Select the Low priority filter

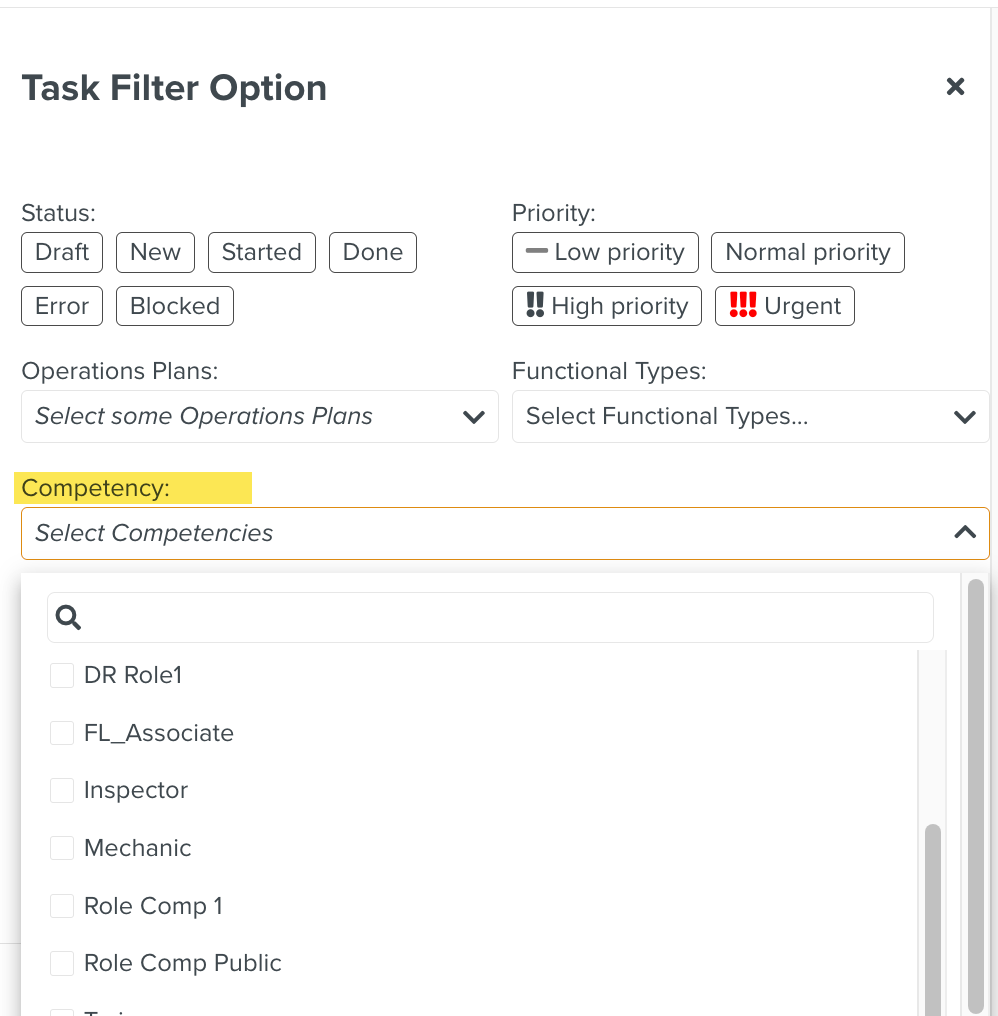pos(605,252)
